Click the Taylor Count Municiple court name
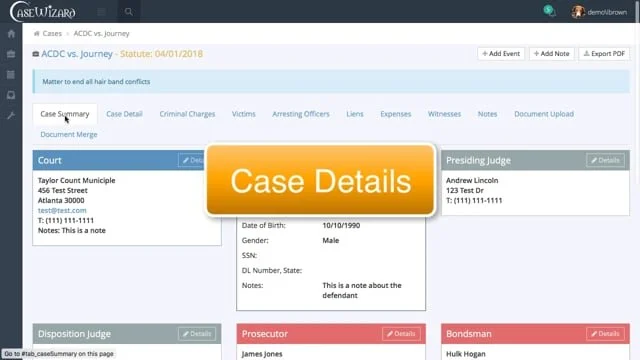This screenshot has width=640, height=360. pyautogui.click(x=76, y=180)
